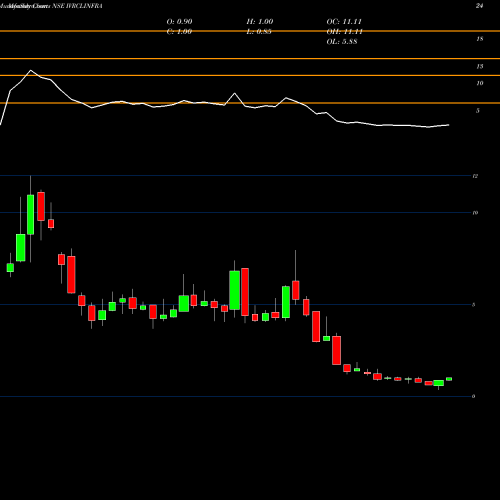Image resolution: width=500 pixels, height=500 pixels.
Task: Click the OC: 11.11 reading
Action: click(x=344, y=22)
